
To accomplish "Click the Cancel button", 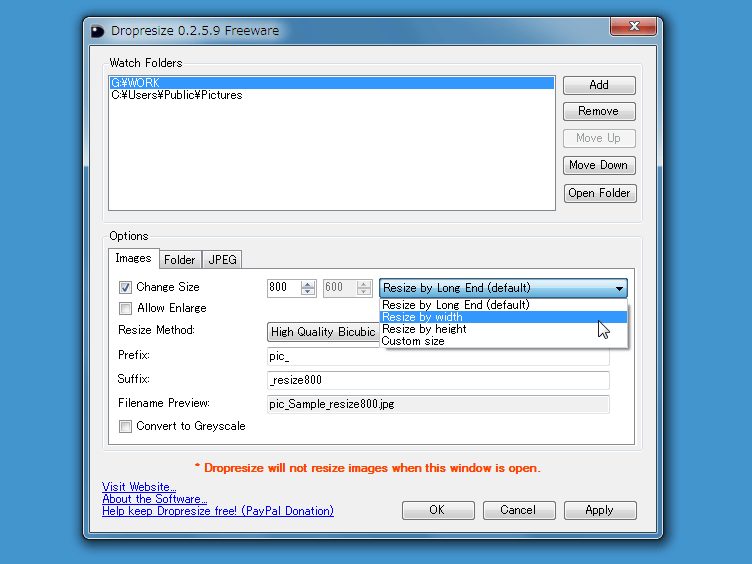I will coord(519,510).
